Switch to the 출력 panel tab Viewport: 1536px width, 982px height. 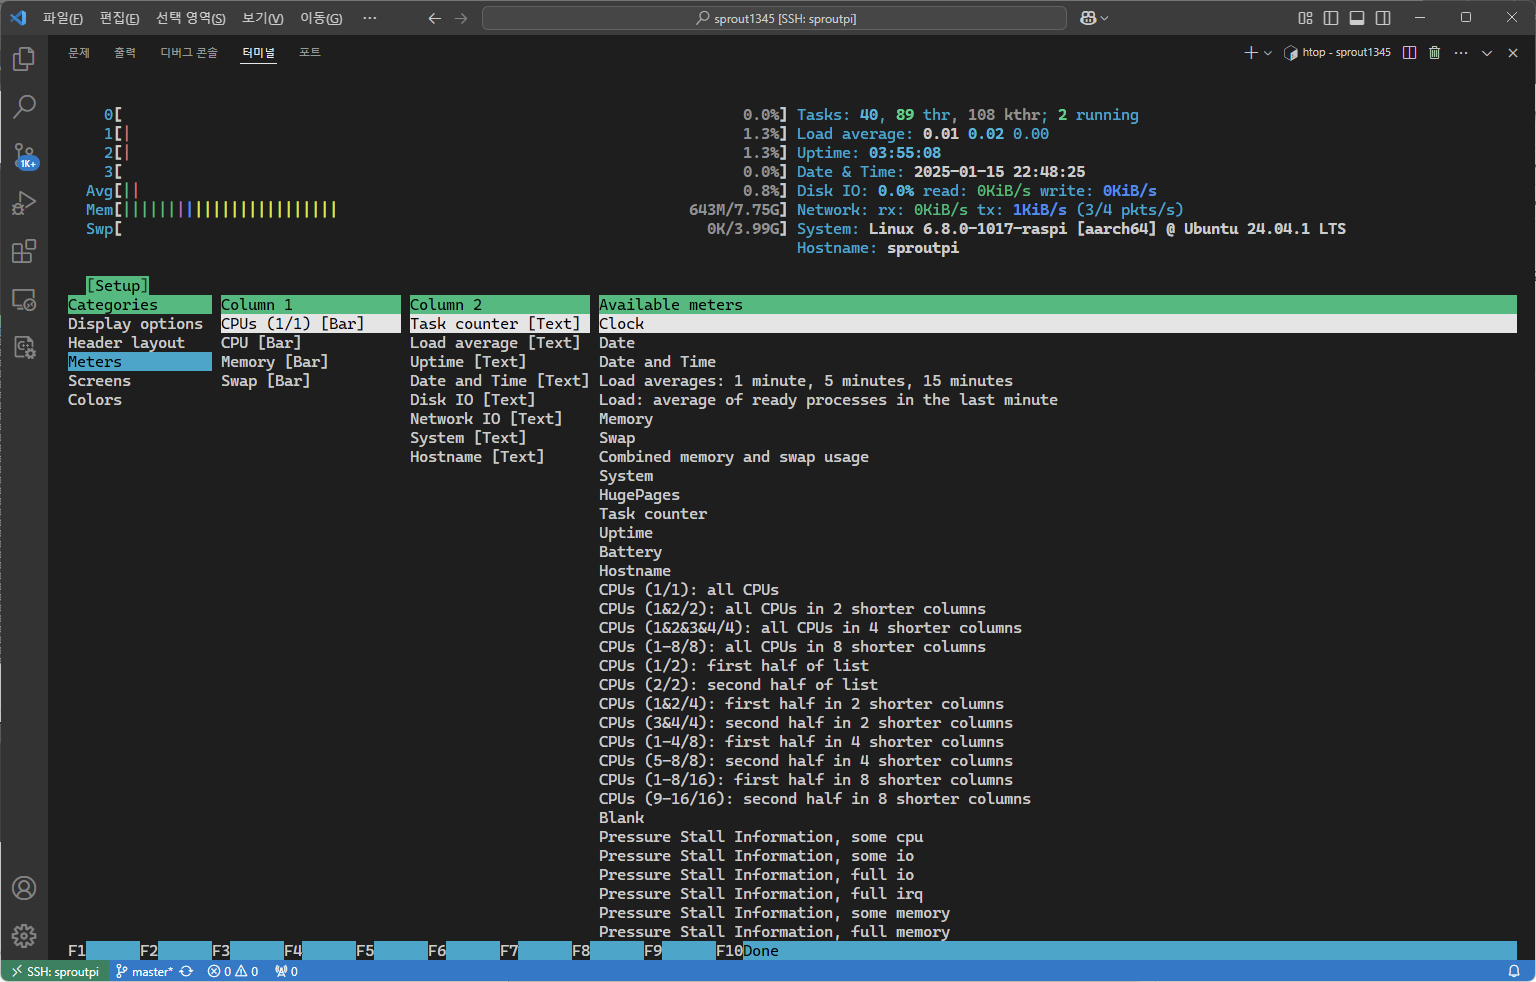125,53
